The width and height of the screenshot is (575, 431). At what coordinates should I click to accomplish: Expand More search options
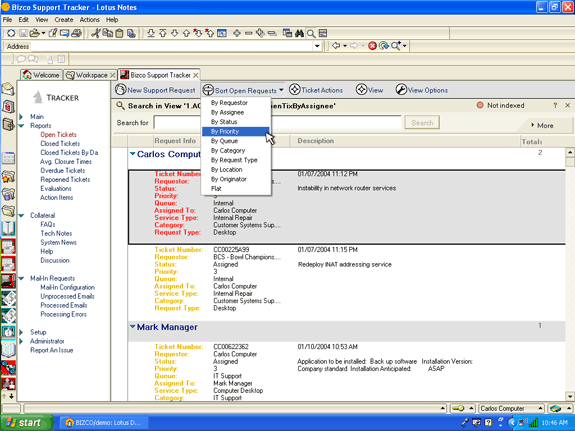point(542,125)
